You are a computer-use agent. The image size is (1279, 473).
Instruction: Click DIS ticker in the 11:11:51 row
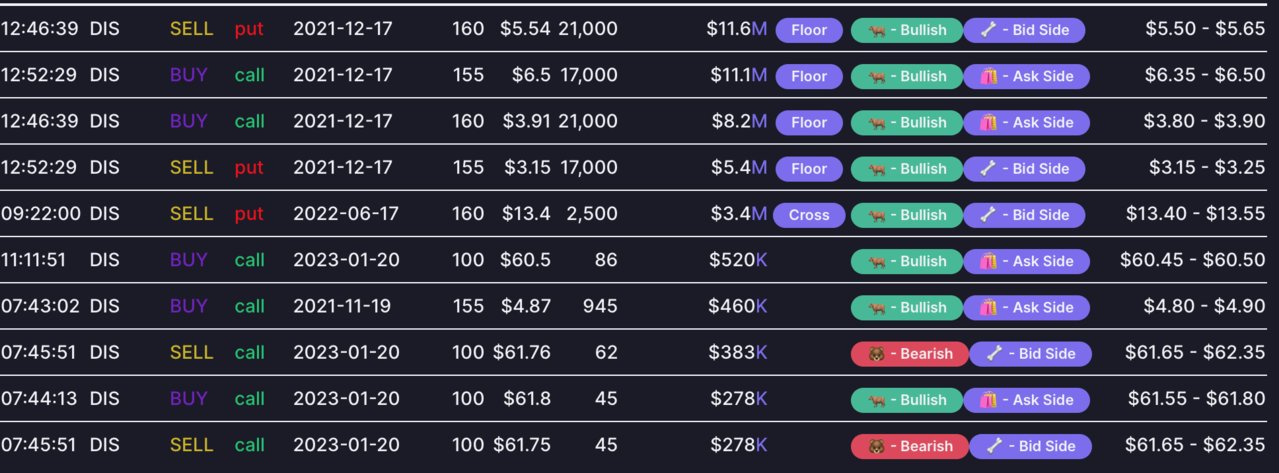pyautogui.click(x=104, y=261)
